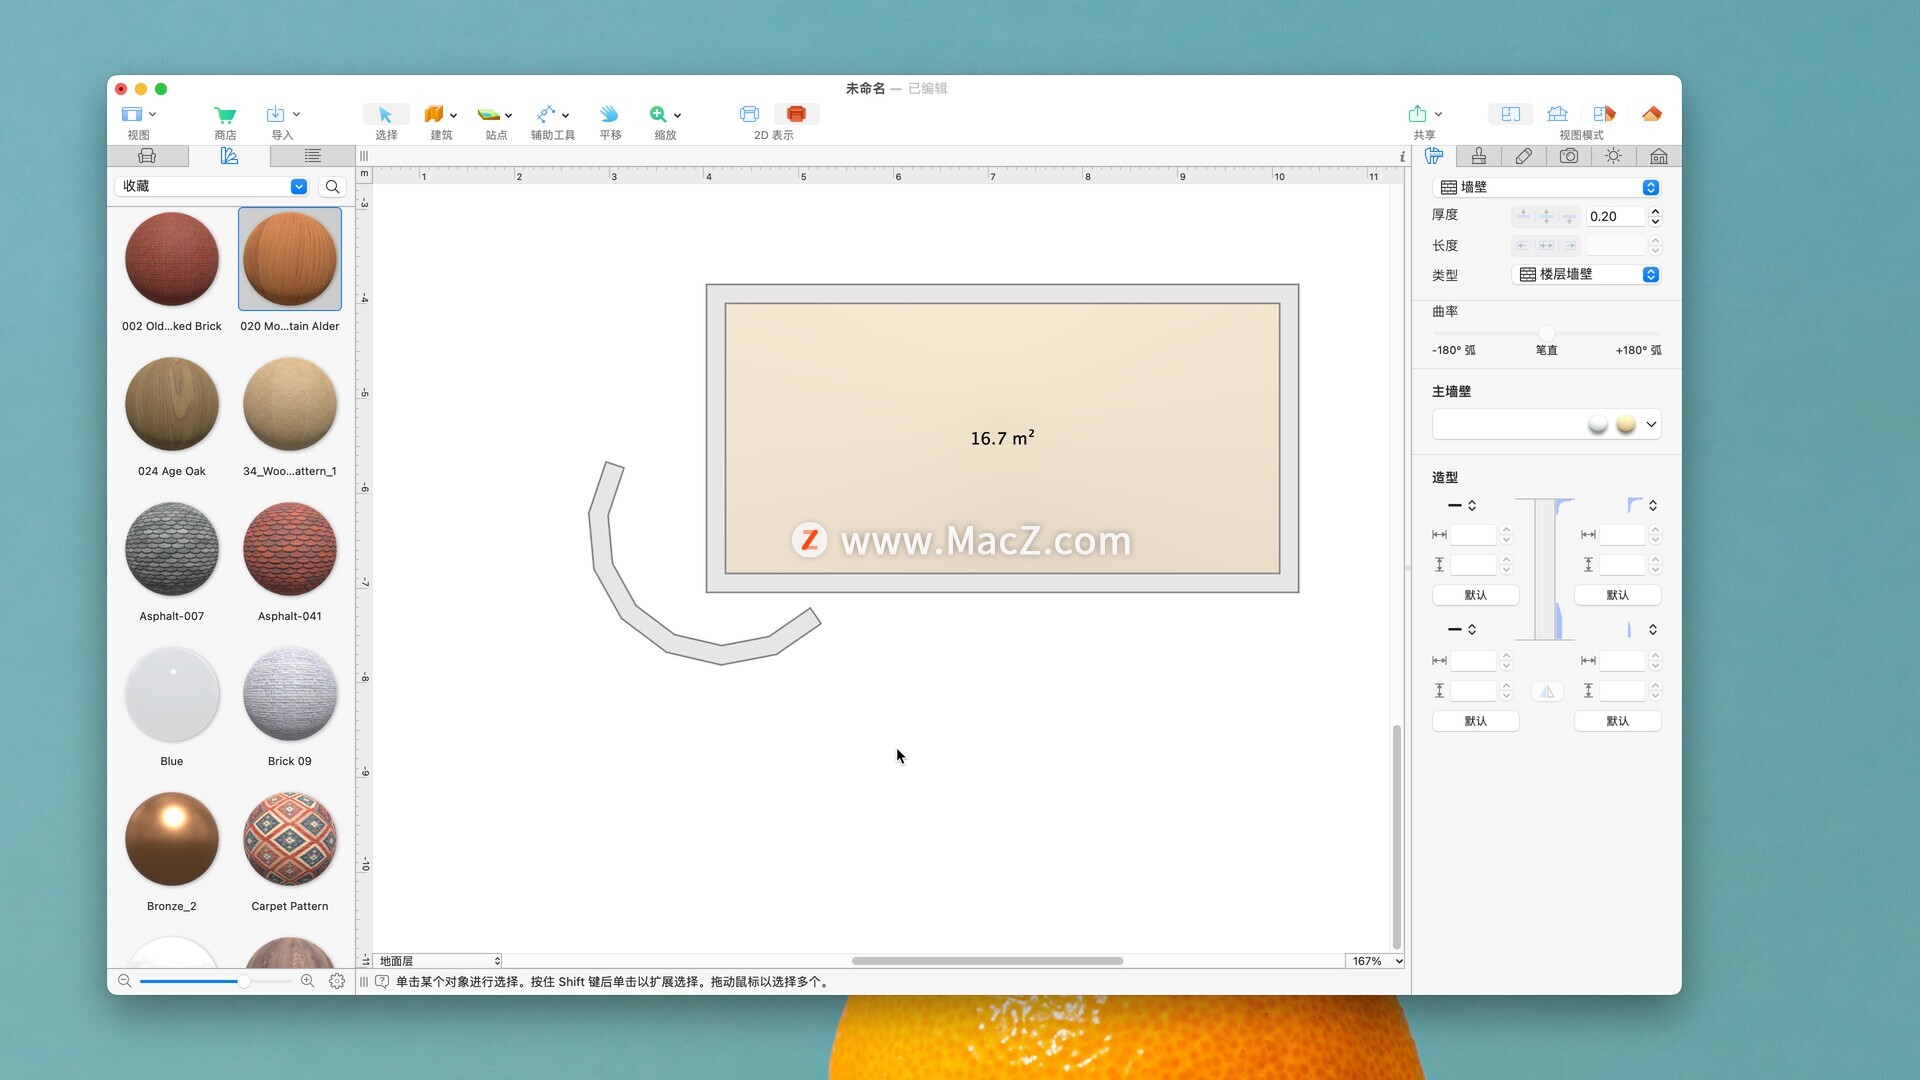1920x1080 pixels.
Task: Click top-right 默认 default button in 造型
Action: (1617, 595)
